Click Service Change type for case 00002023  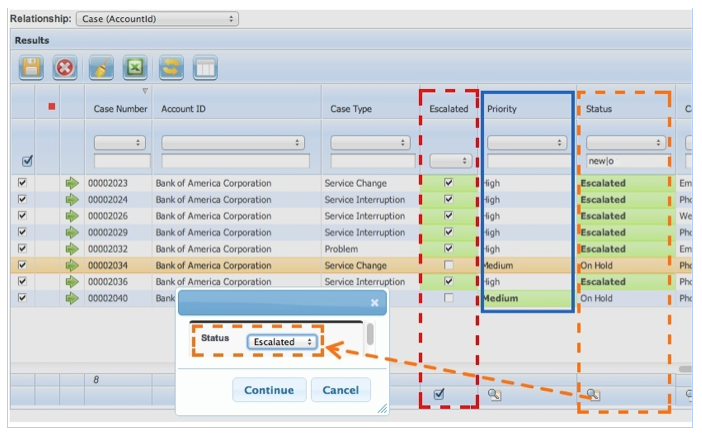pos(355,183)
